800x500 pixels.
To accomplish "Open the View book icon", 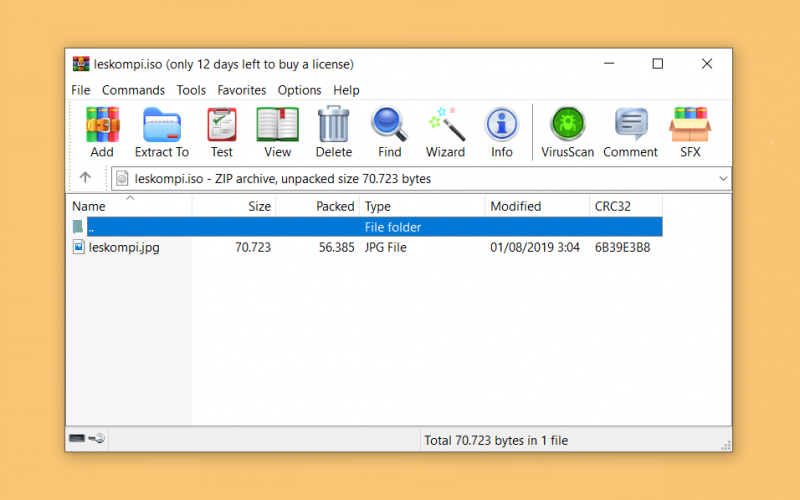I will coord(278,124).
